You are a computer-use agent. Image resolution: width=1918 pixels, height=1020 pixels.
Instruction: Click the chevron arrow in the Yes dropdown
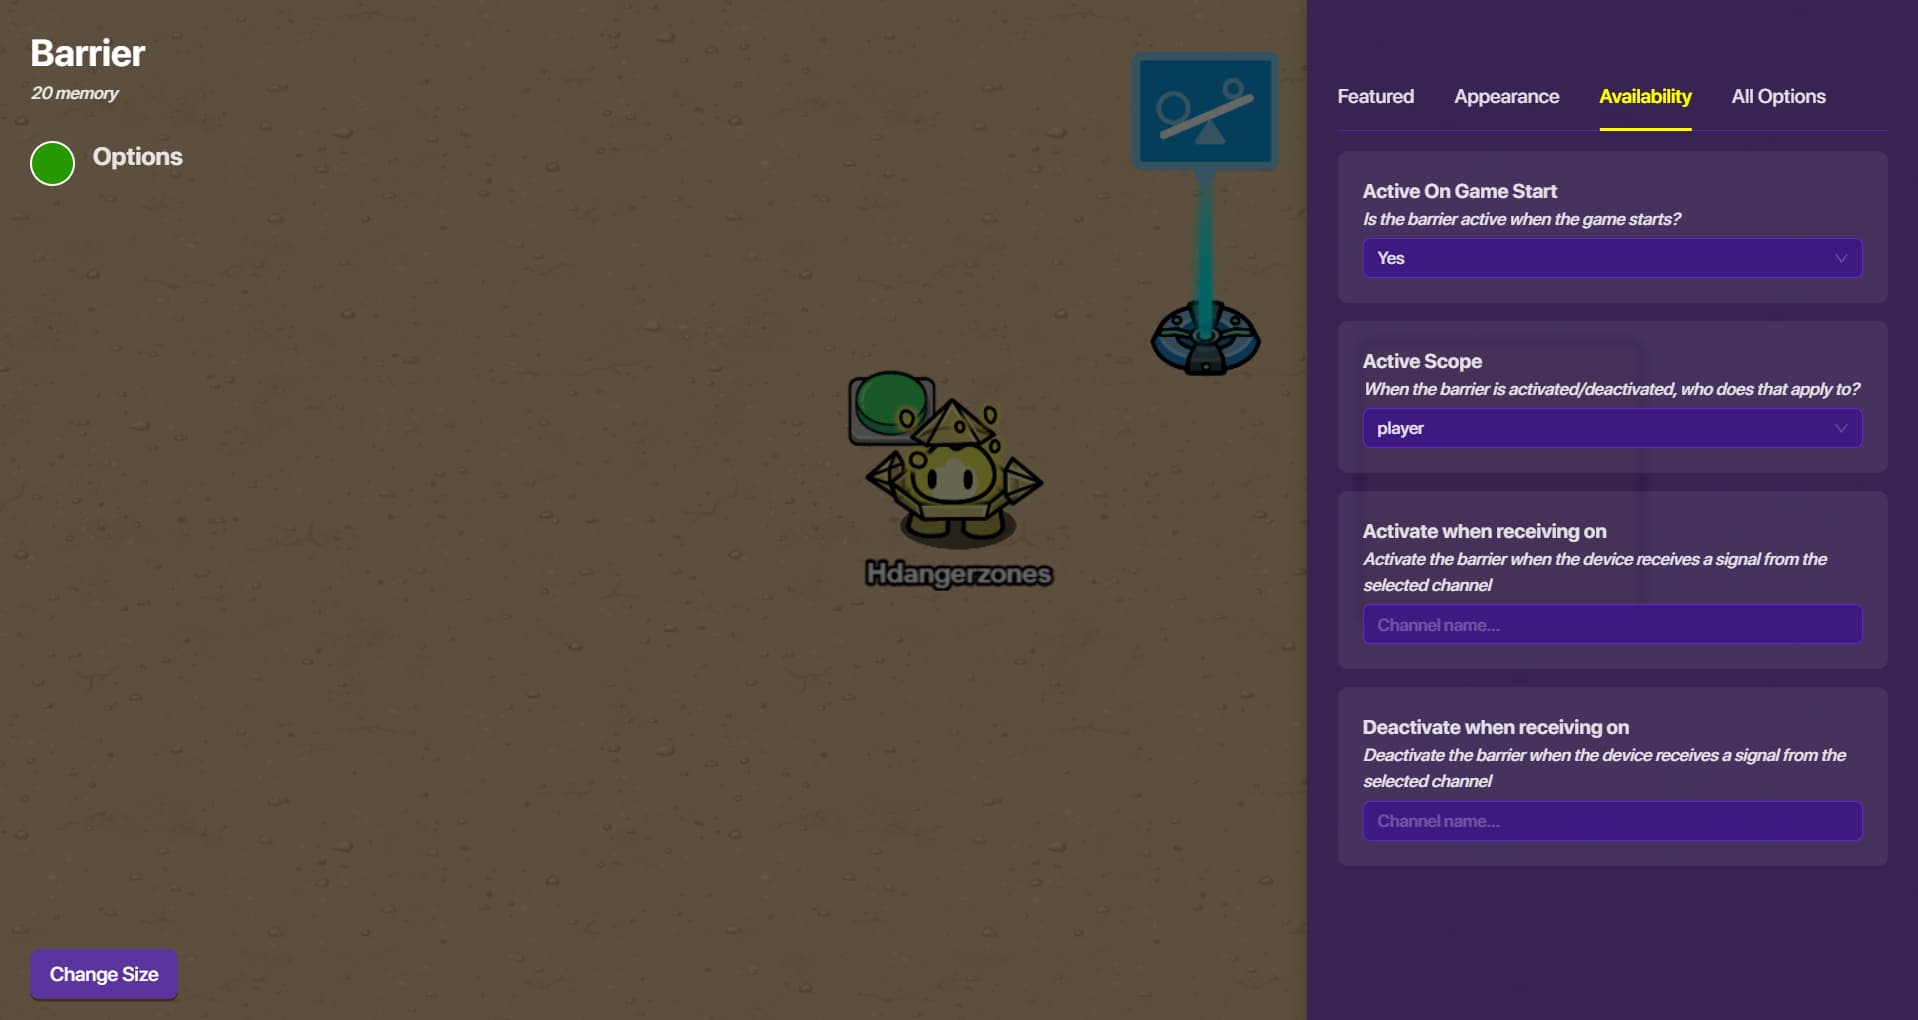pyautogui.click(x=1840, y=258)
